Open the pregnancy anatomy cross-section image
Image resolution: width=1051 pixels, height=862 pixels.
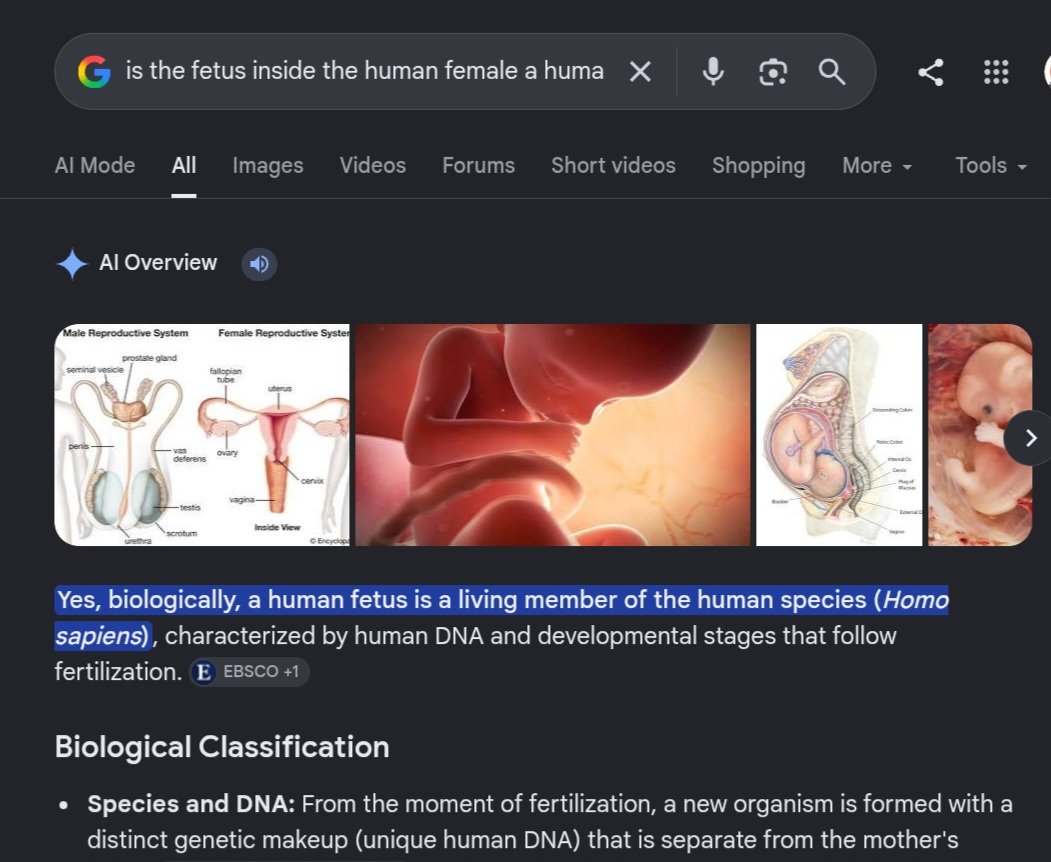tap(839, 435)
